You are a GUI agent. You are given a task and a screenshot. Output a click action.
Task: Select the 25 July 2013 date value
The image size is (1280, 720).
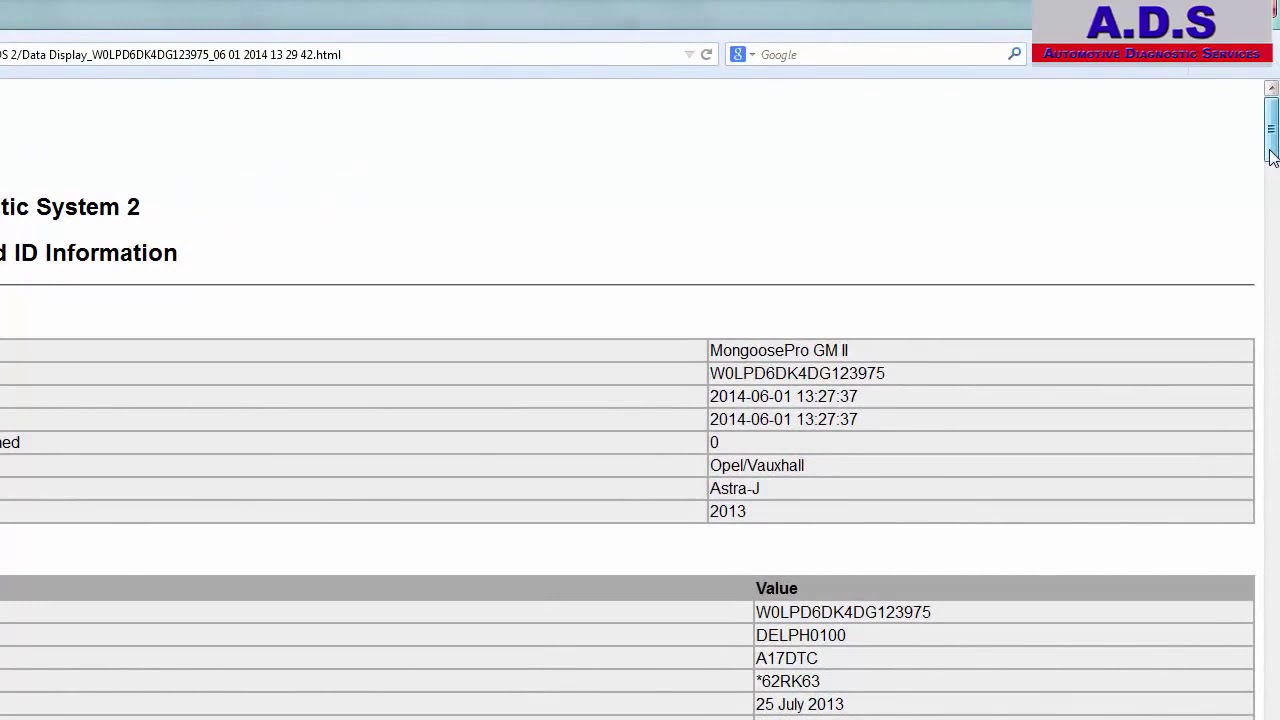(x=1004, y=704)
